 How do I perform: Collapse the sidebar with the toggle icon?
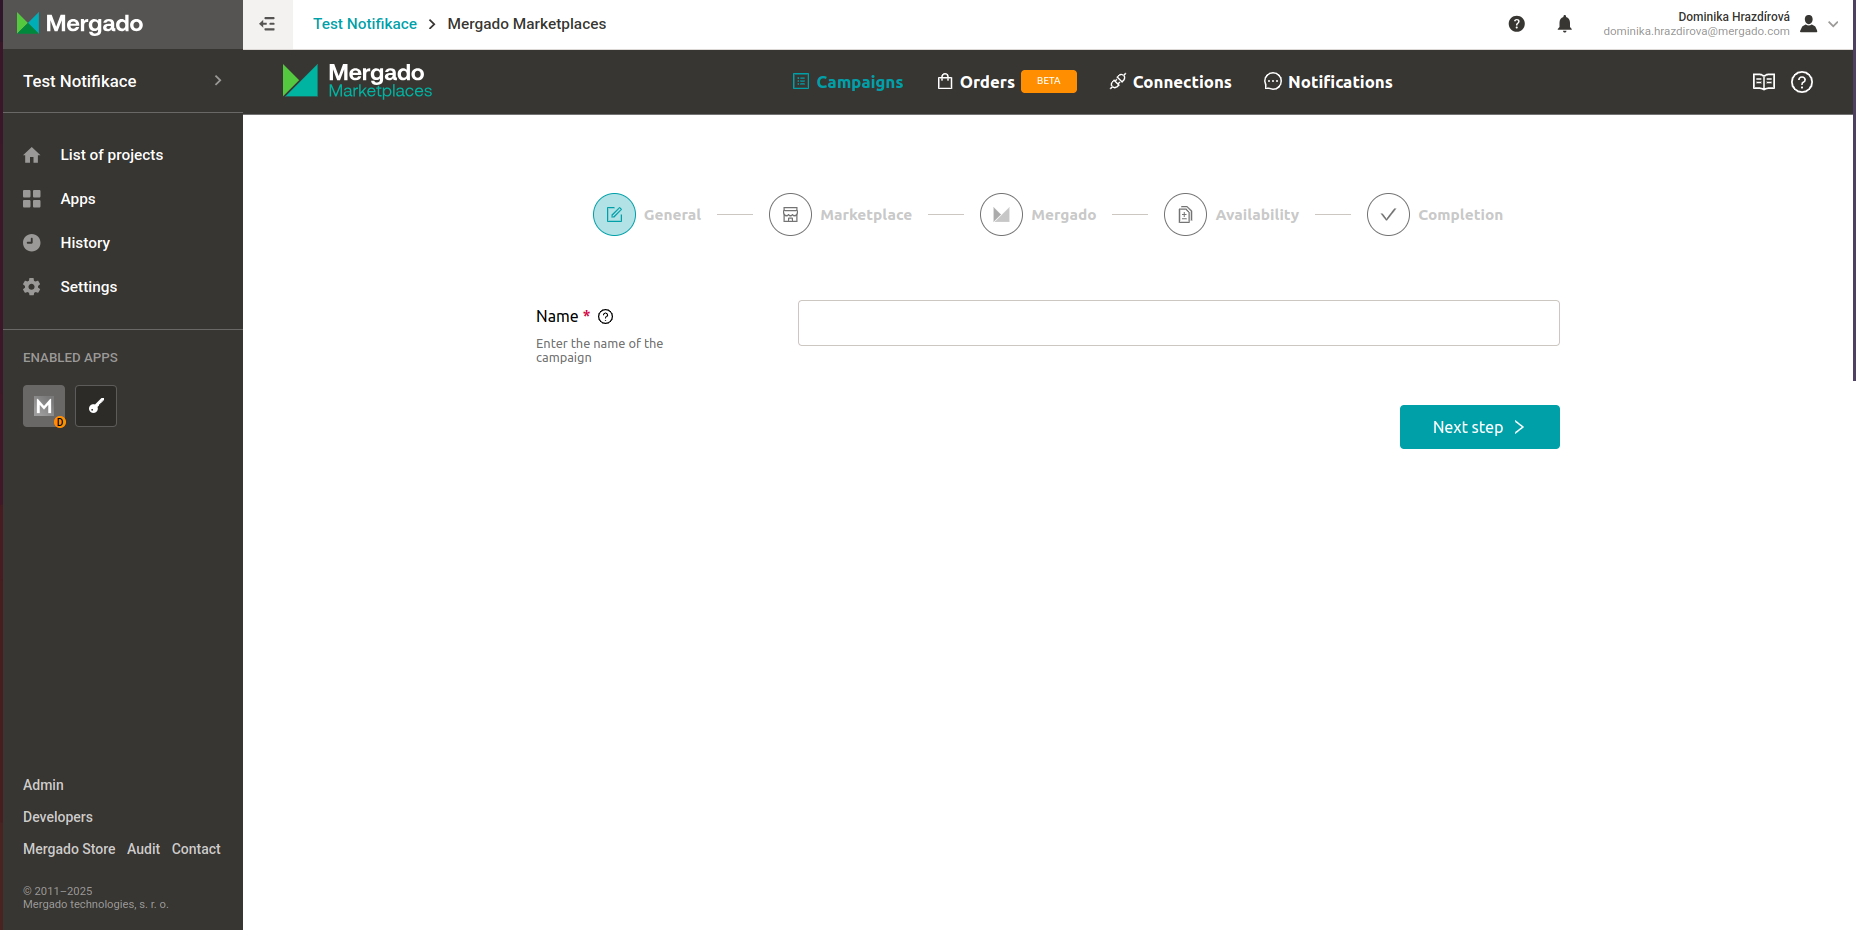pos(267,24)
